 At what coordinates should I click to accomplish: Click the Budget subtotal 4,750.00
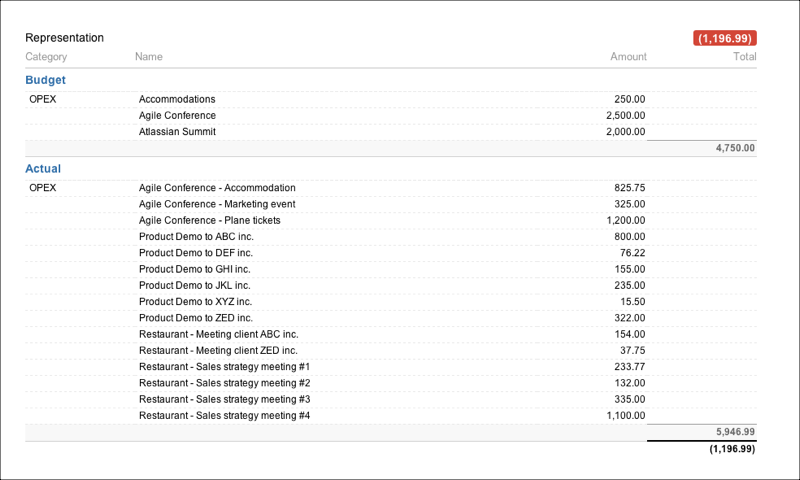click(x=735, y=148)
